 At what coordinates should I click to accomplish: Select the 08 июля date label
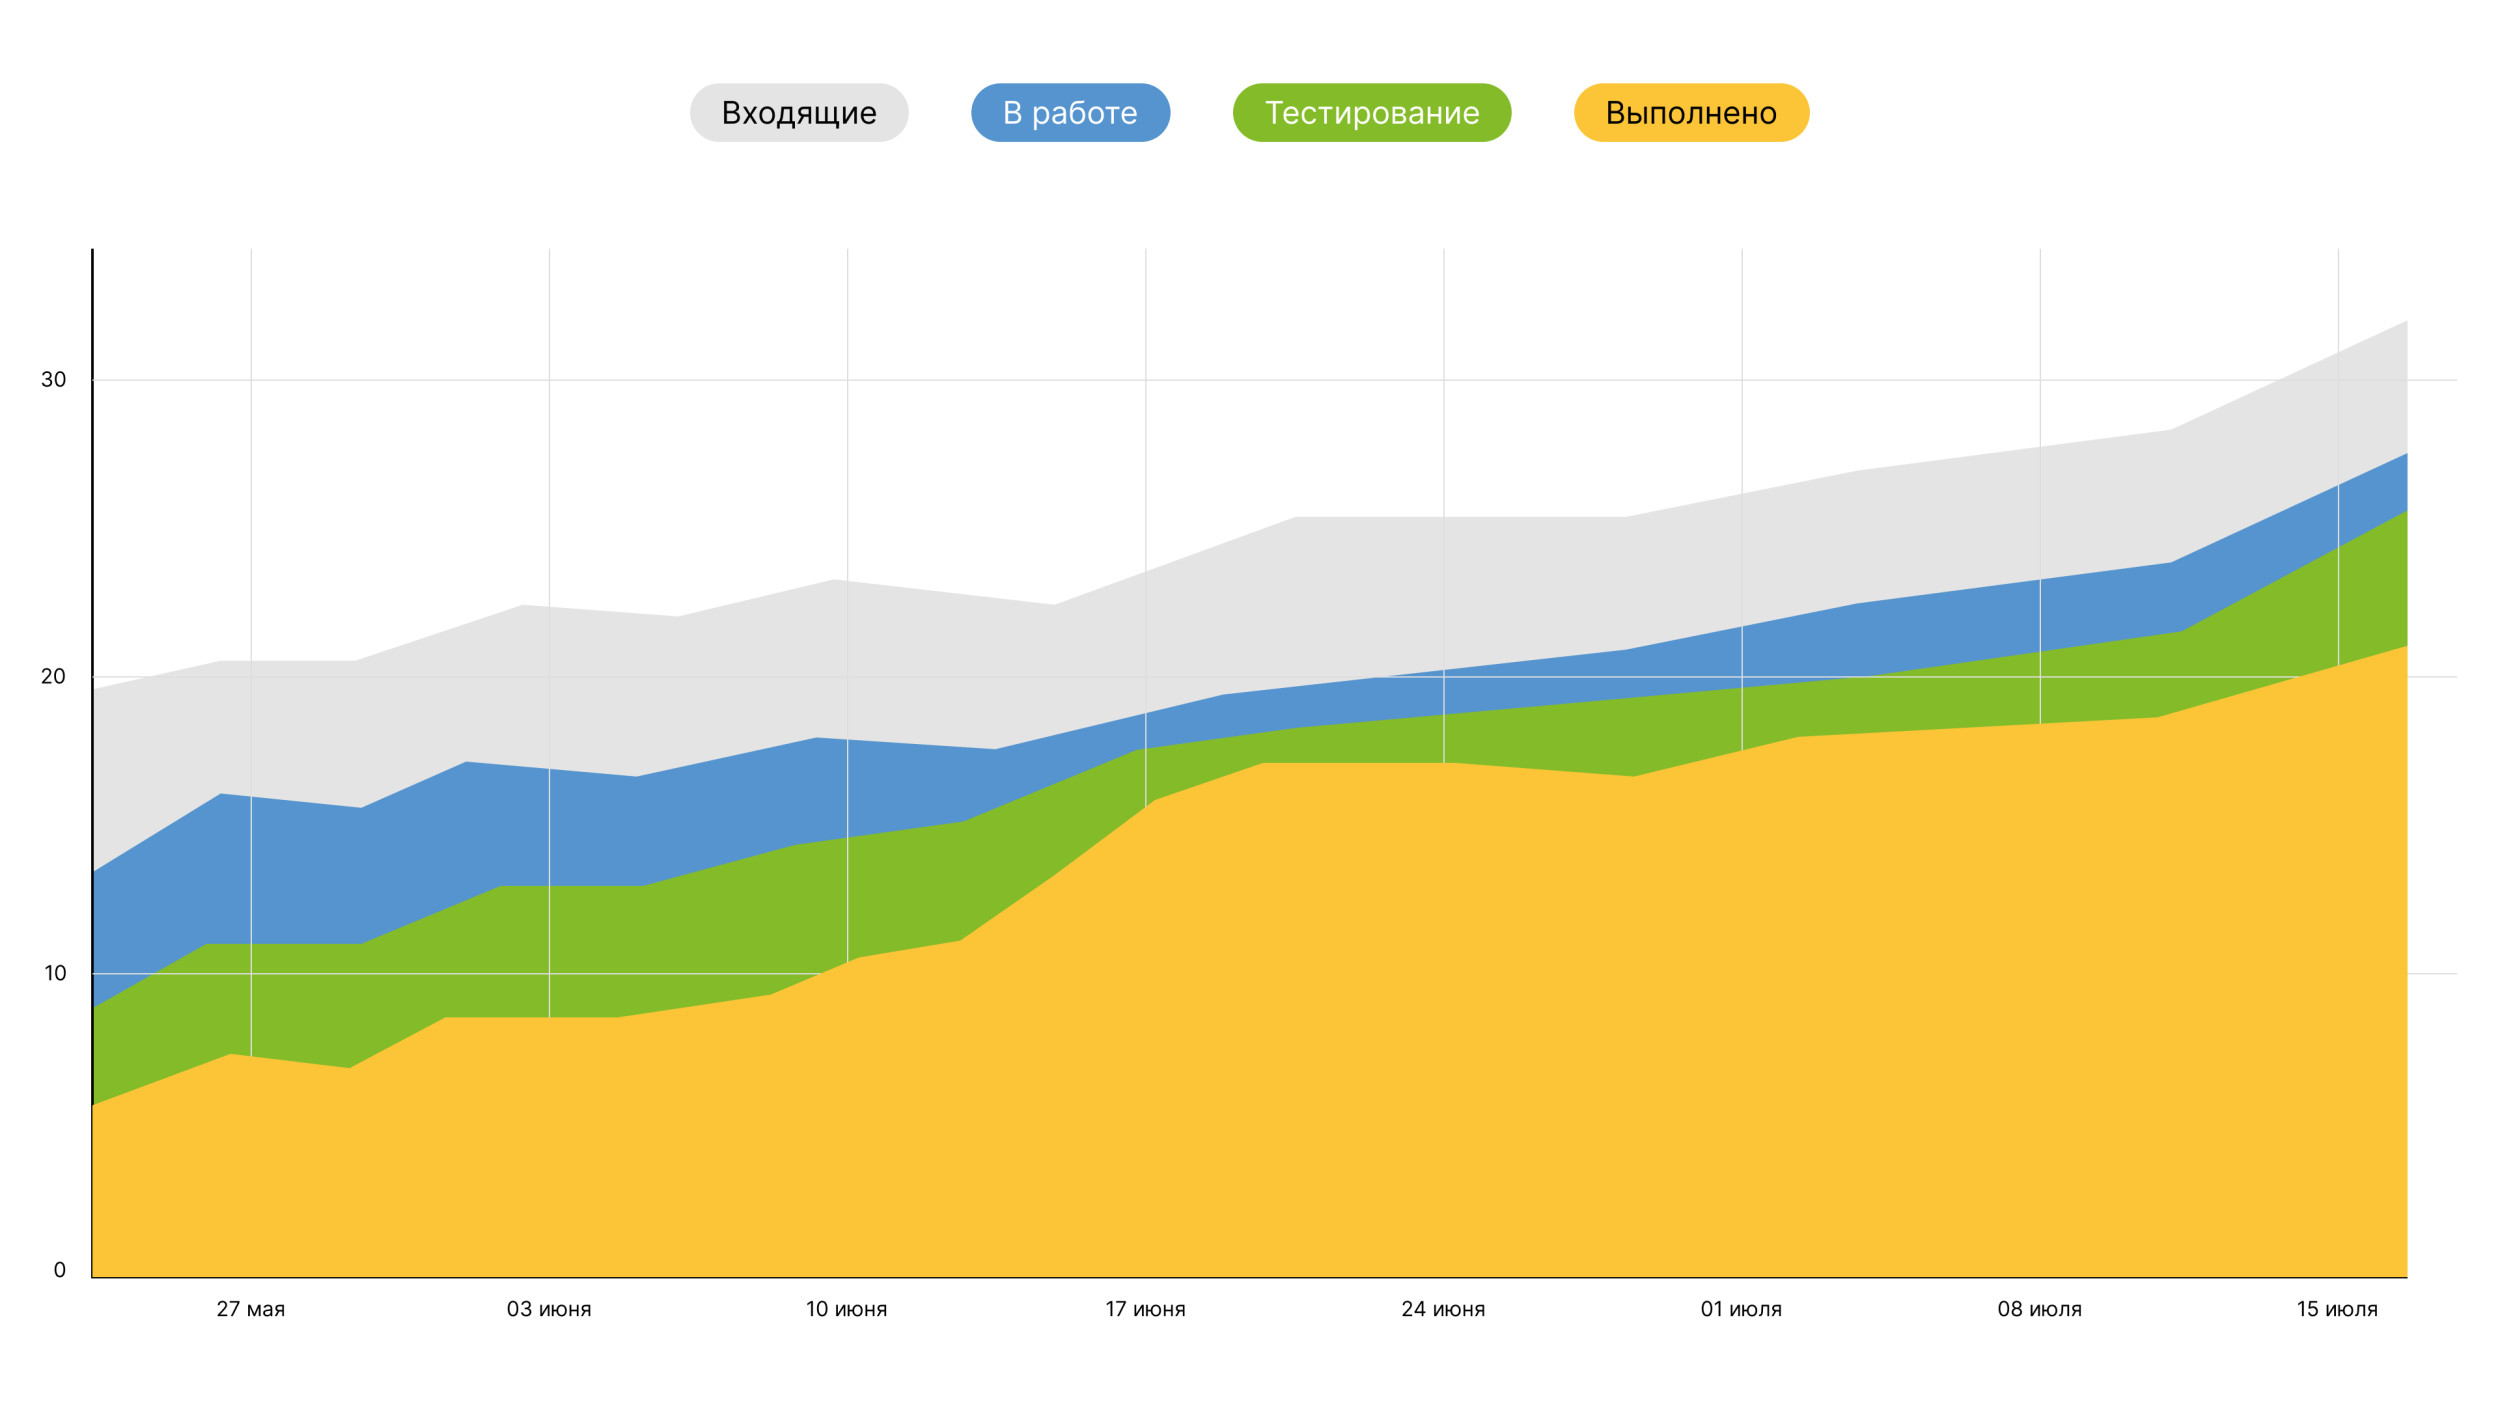point(2039,1309)
